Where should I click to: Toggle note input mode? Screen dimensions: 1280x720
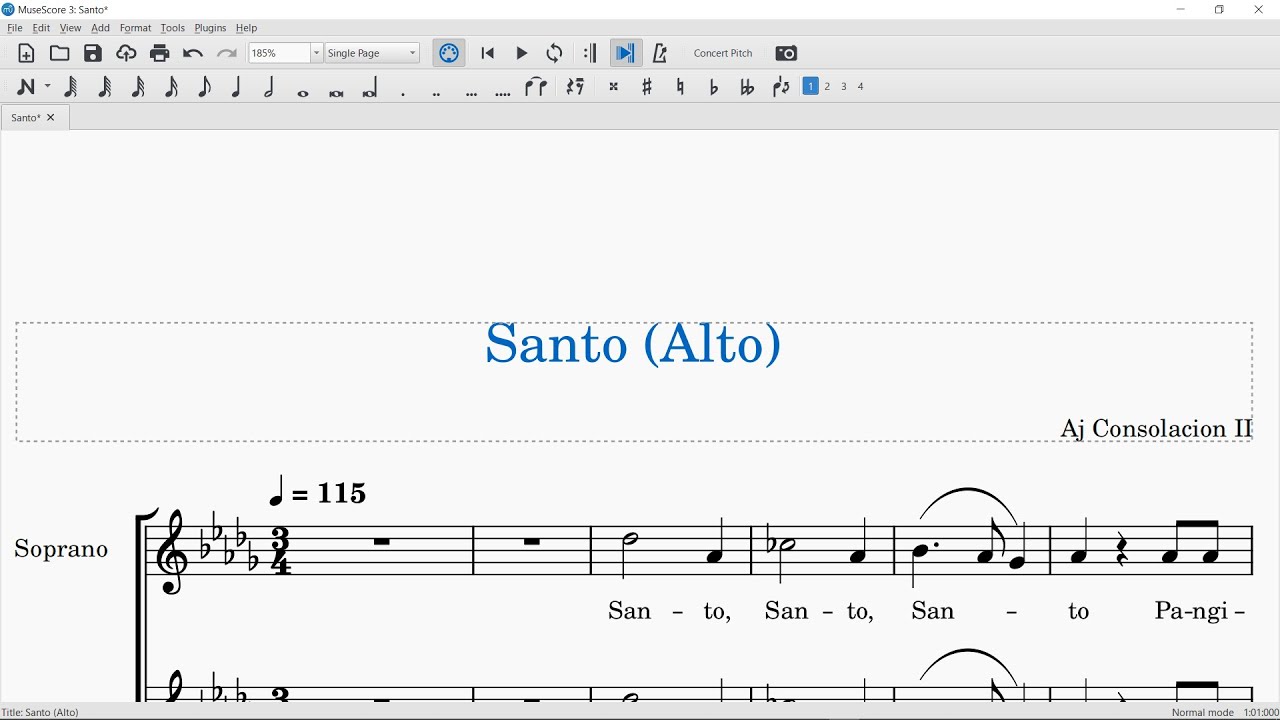[x=27, y=87]
